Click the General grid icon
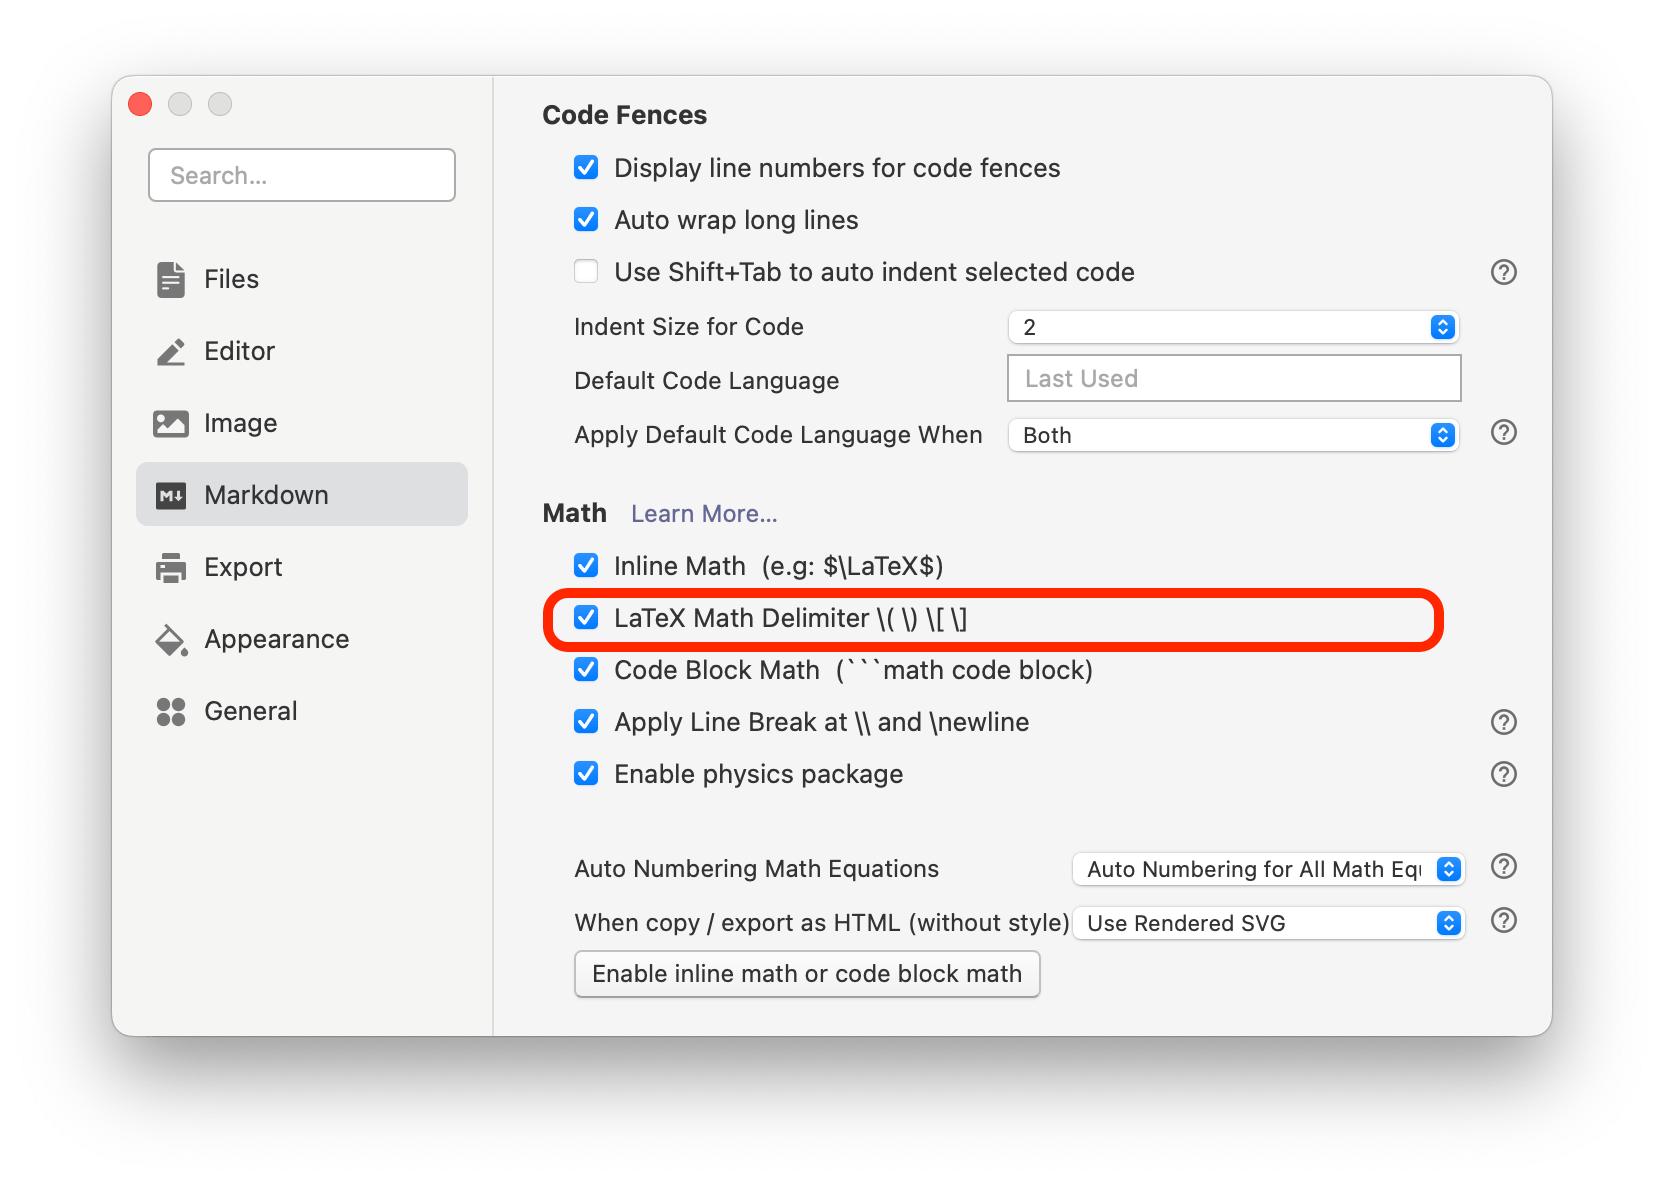 (171, 712)
